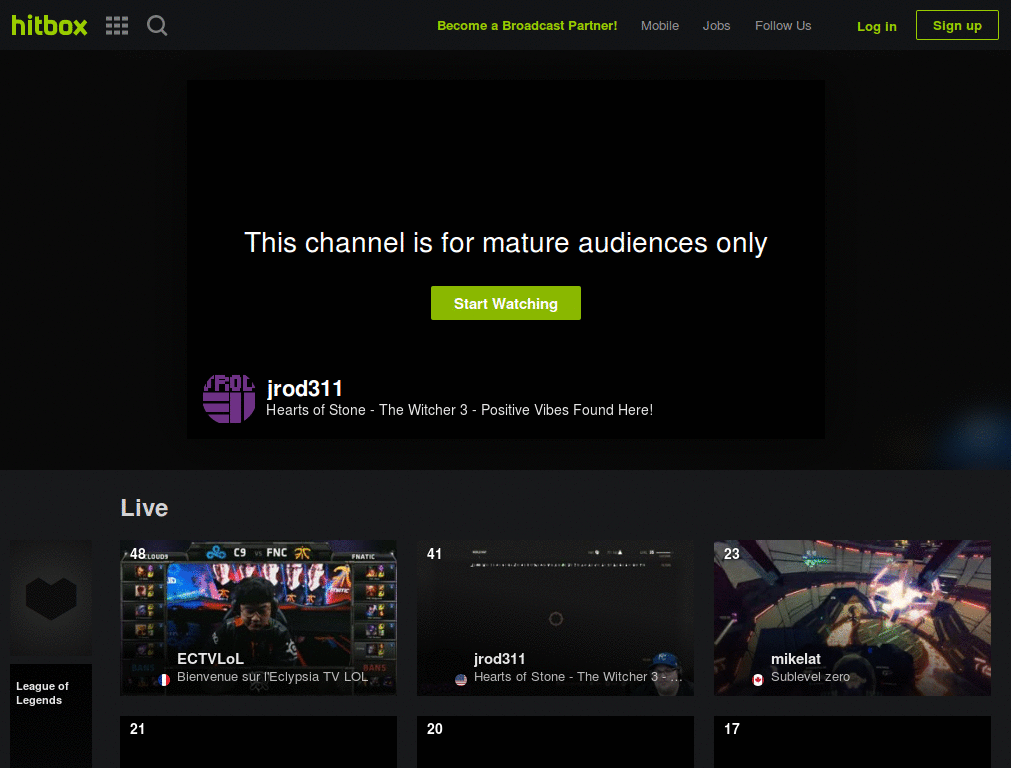Open the Mobile menu item
The height and width of the screenshot is (768, 1024).
pyautogui.click(x=659, y=26)
